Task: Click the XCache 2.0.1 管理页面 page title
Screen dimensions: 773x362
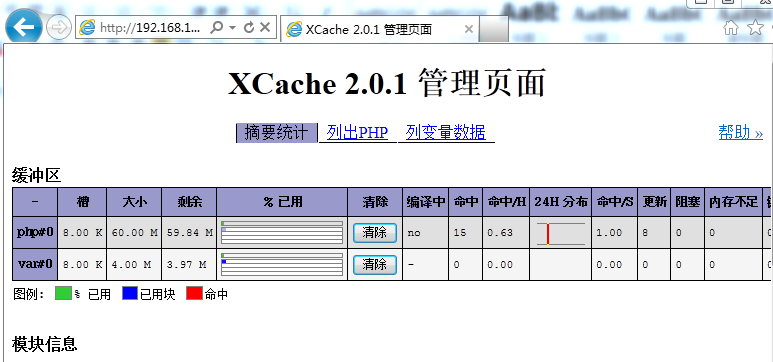Action: tap(387, 84)
